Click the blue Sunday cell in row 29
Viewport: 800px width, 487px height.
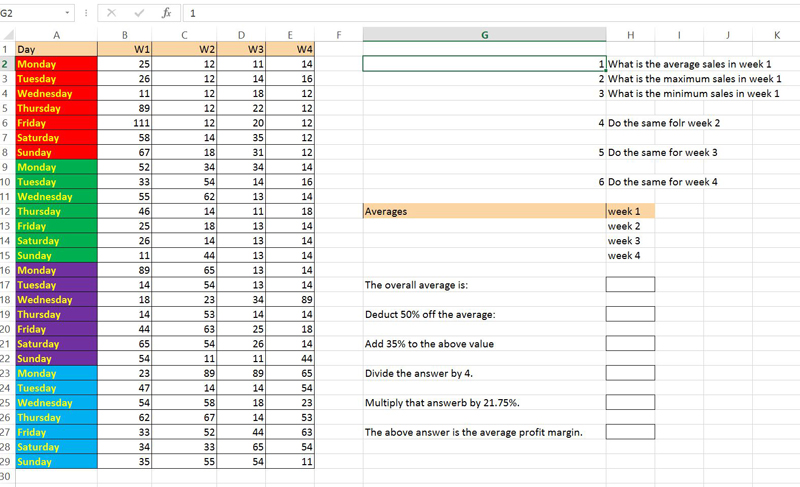tap(57, 462)
